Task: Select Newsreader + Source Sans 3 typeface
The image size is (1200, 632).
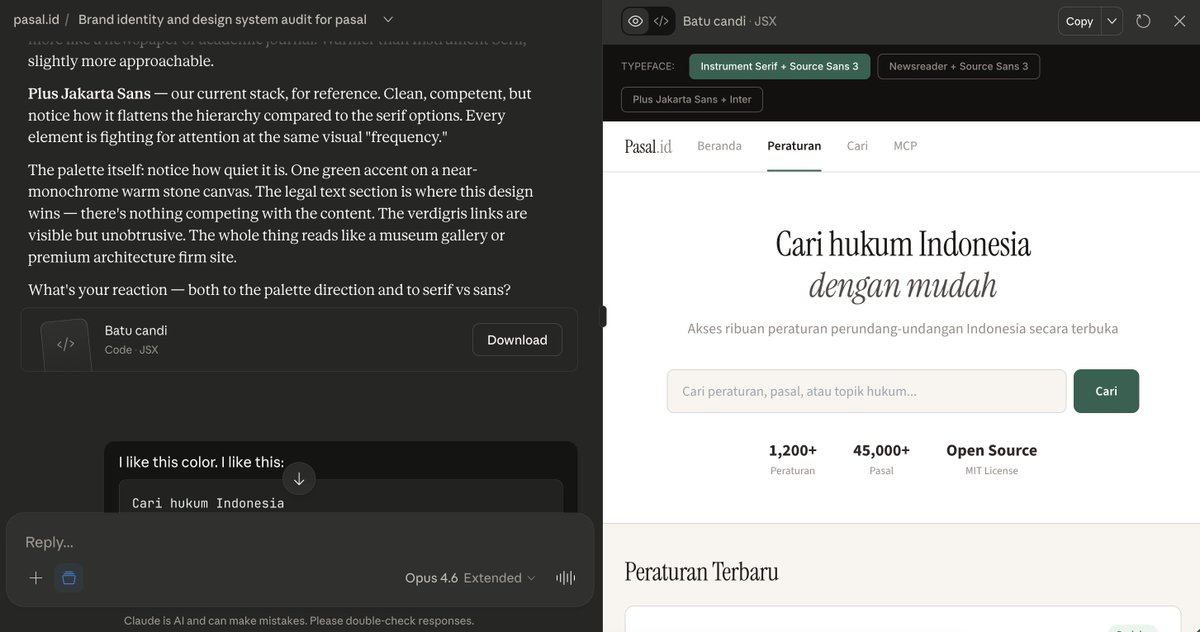Action: [x=959, y=66]
